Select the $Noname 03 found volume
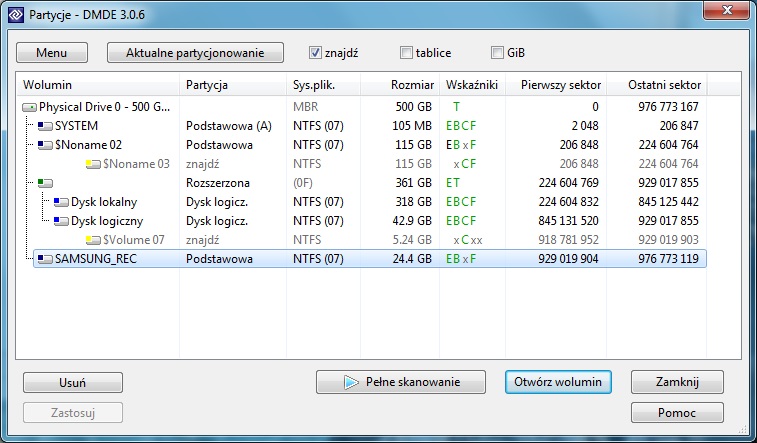The height and width of the screenshot is (443, 757). click(x=136, y=165)
